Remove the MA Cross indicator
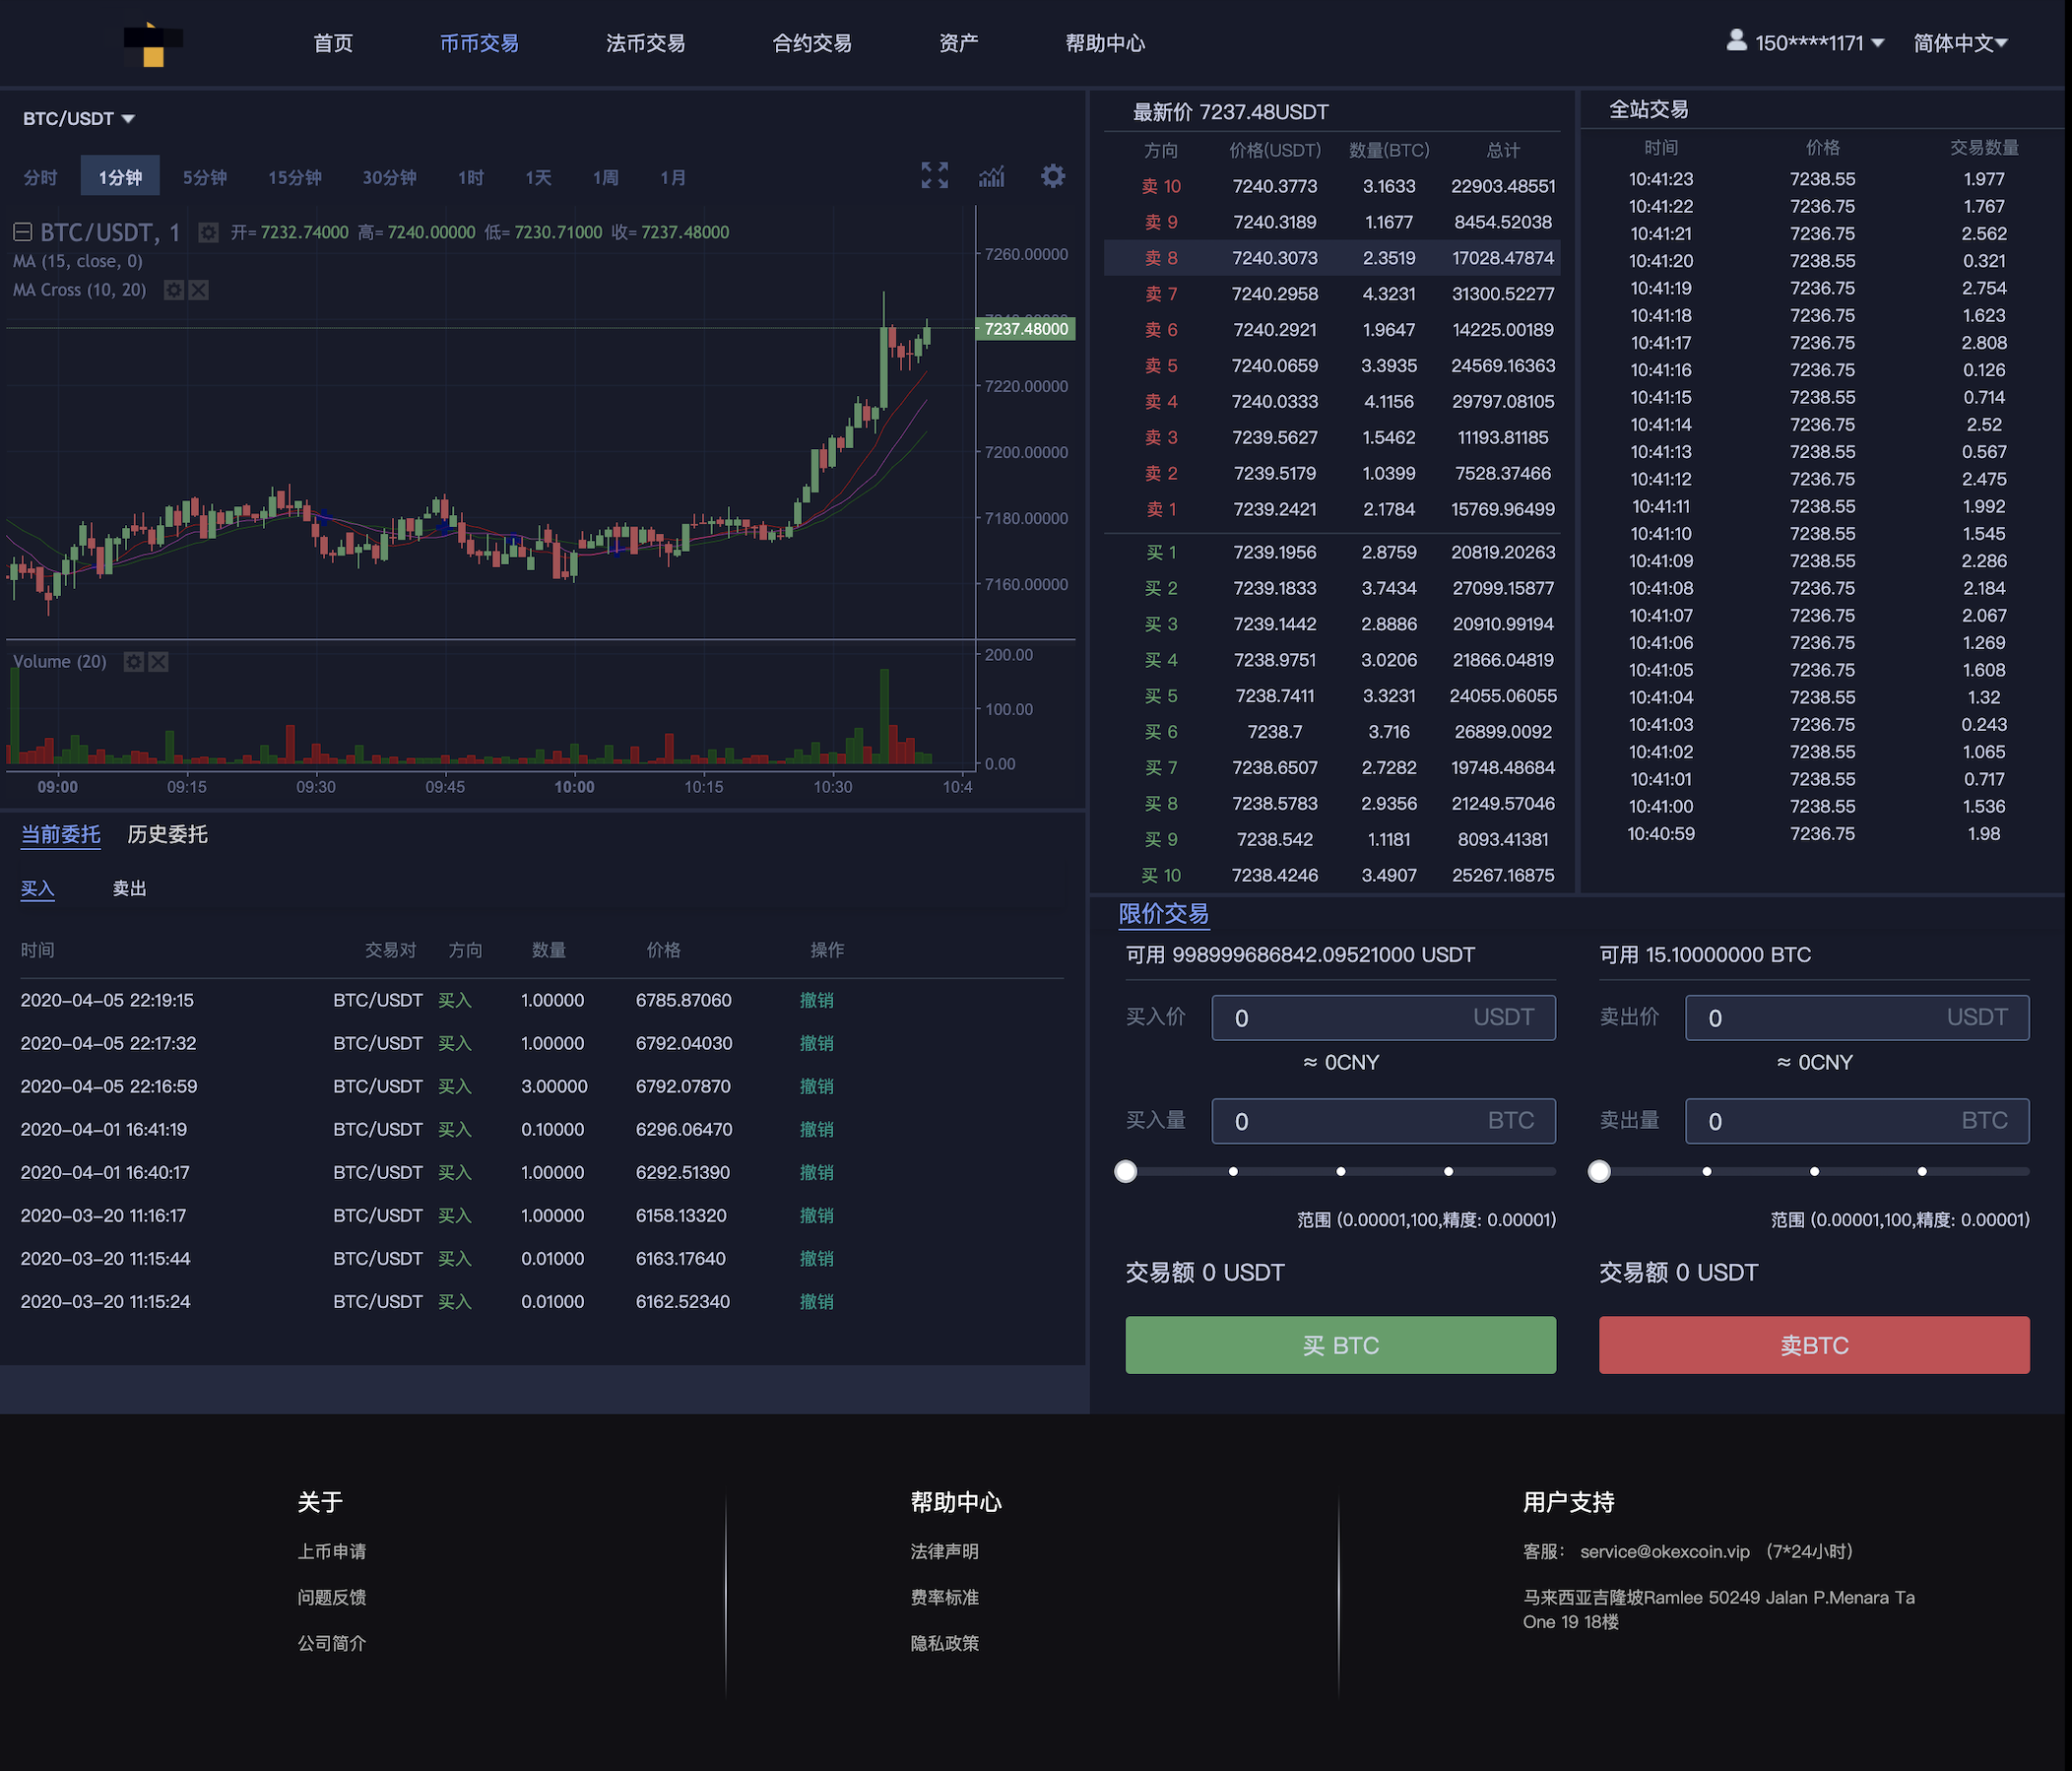The width and height of the screenshot is (2072, 1771). tap(199, 290)
